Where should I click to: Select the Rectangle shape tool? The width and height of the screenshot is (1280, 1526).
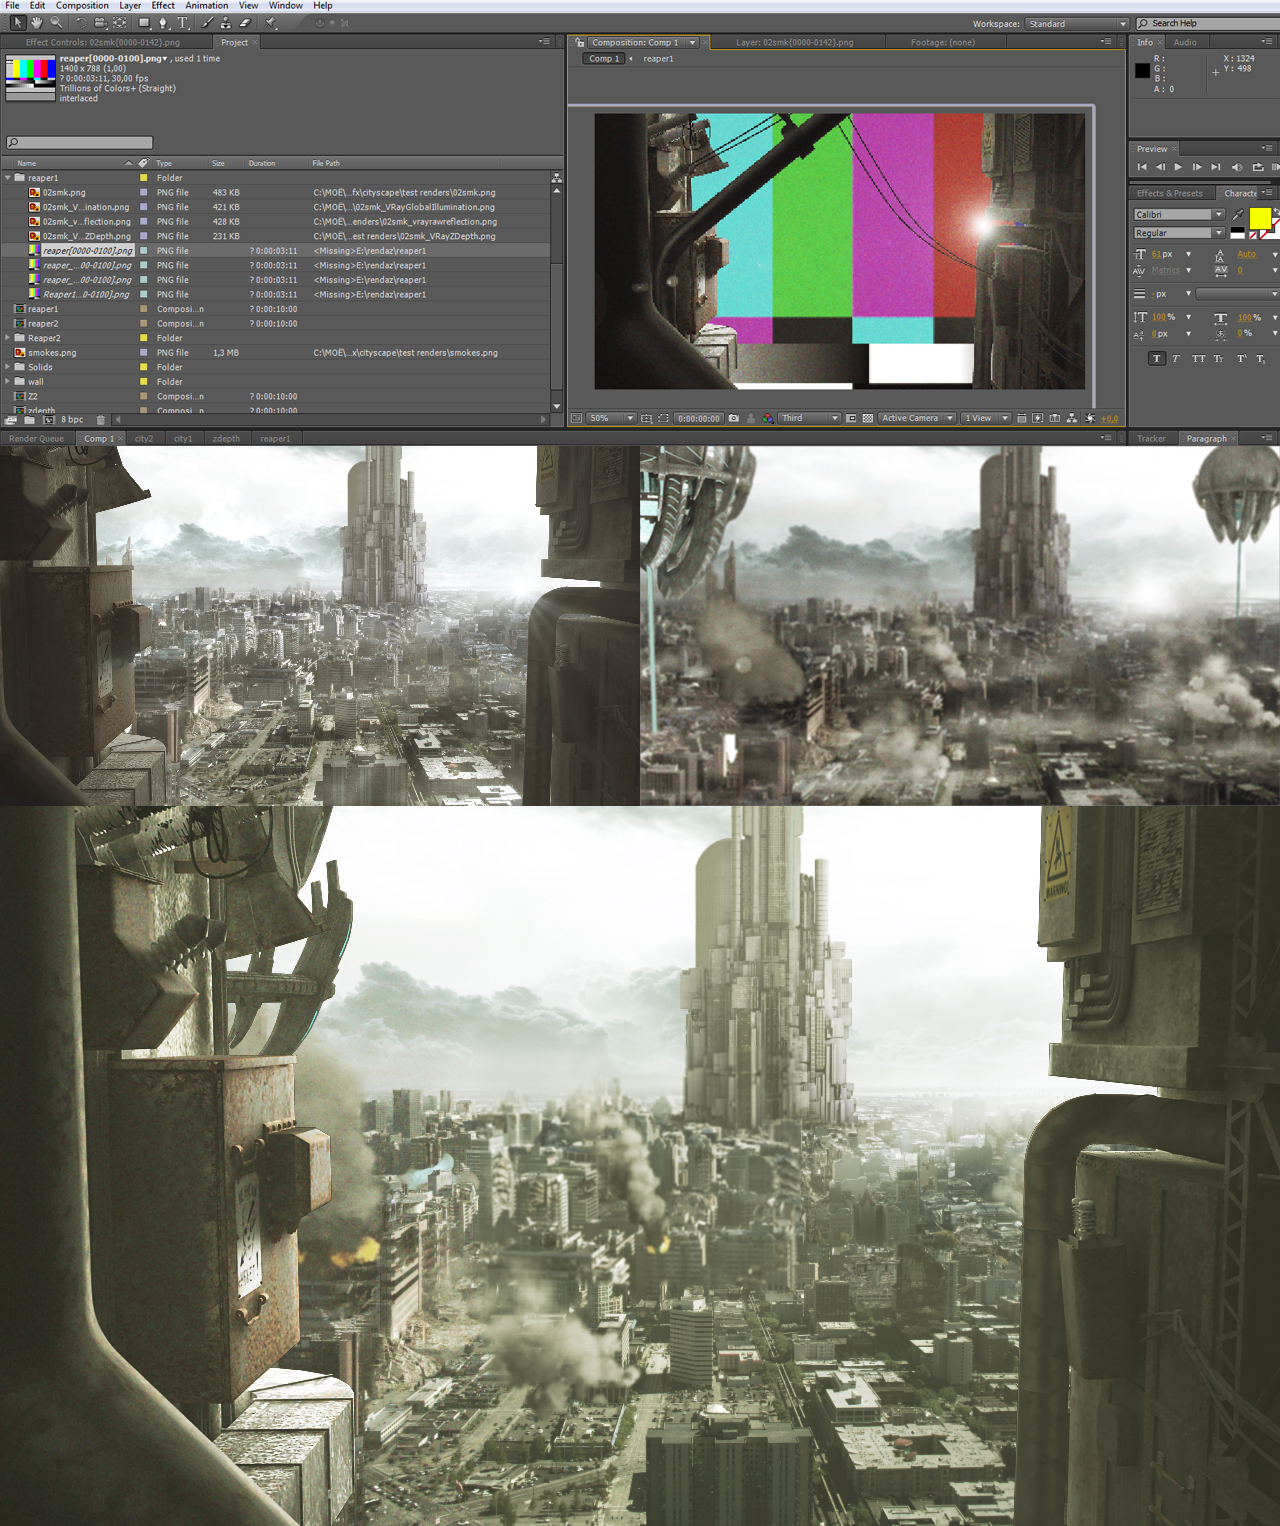click(x=144, y=22)
